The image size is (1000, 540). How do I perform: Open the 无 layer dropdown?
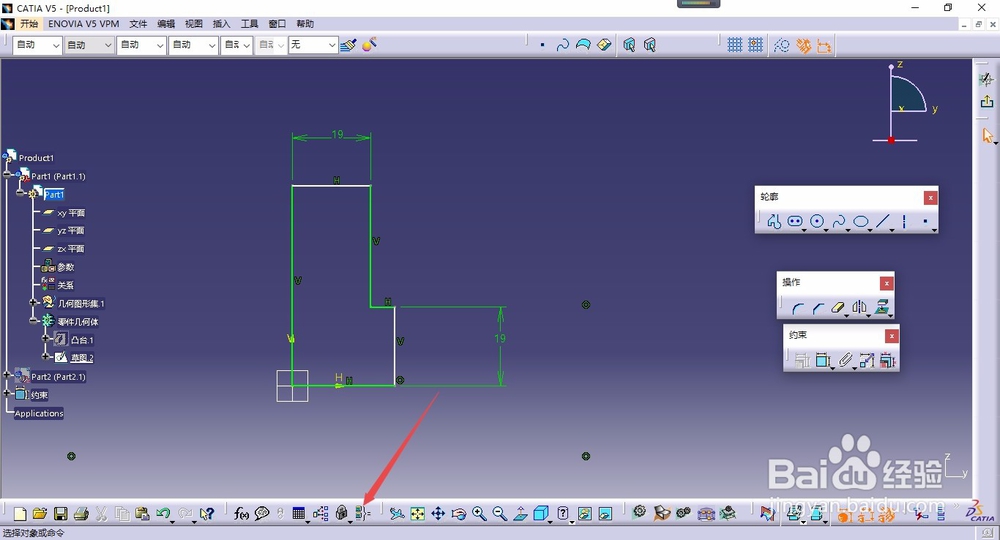312,45
